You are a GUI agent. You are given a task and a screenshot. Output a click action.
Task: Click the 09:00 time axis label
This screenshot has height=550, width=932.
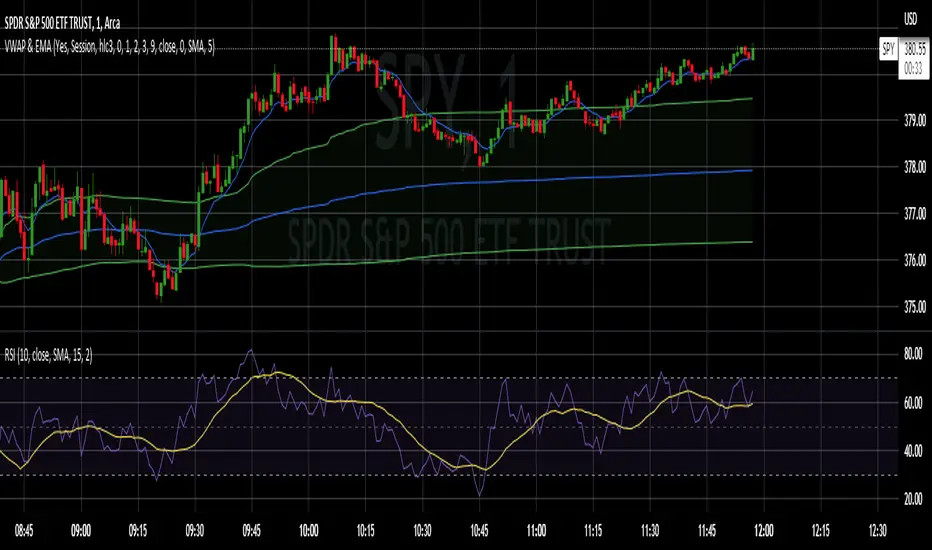(81, 530)
